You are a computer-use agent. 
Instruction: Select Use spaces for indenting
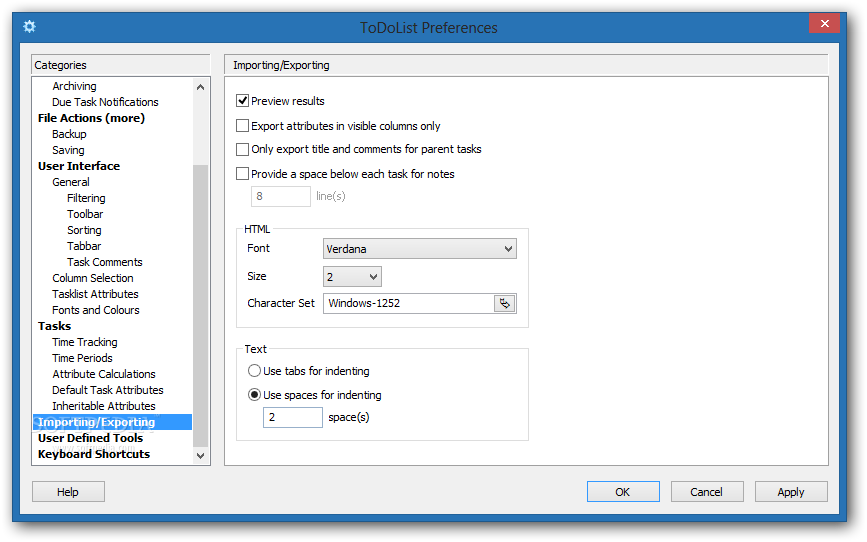[x=254, y=395]
